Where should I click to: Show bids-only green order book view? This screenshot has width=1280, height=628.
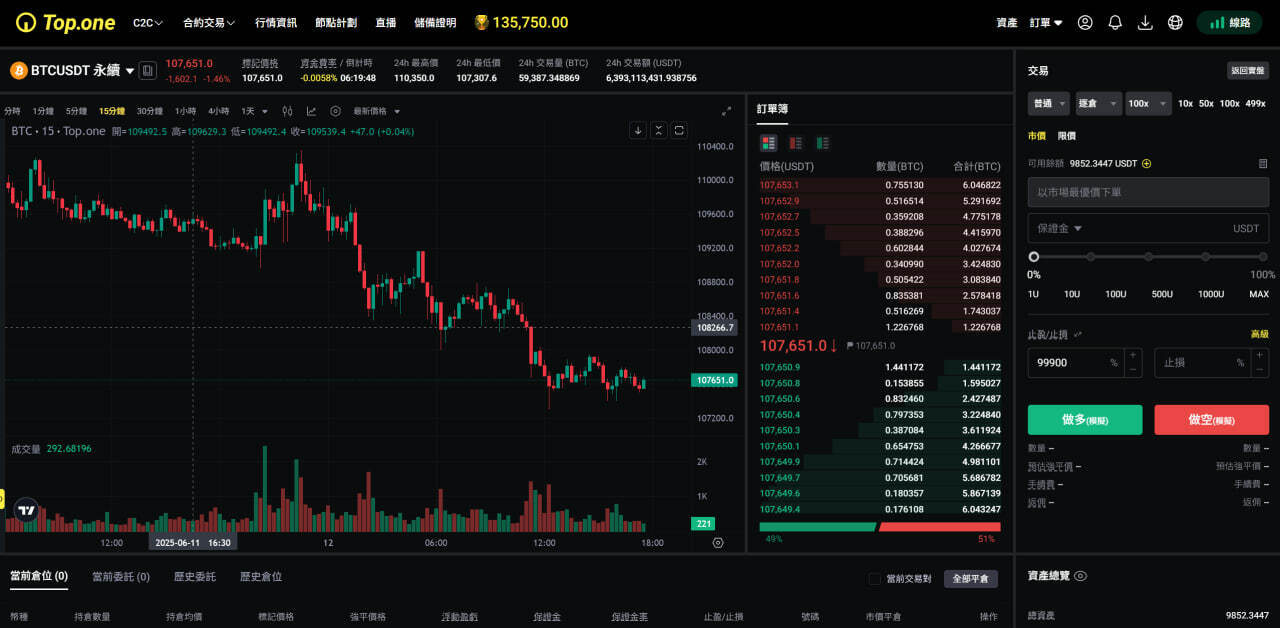(823, 143)
